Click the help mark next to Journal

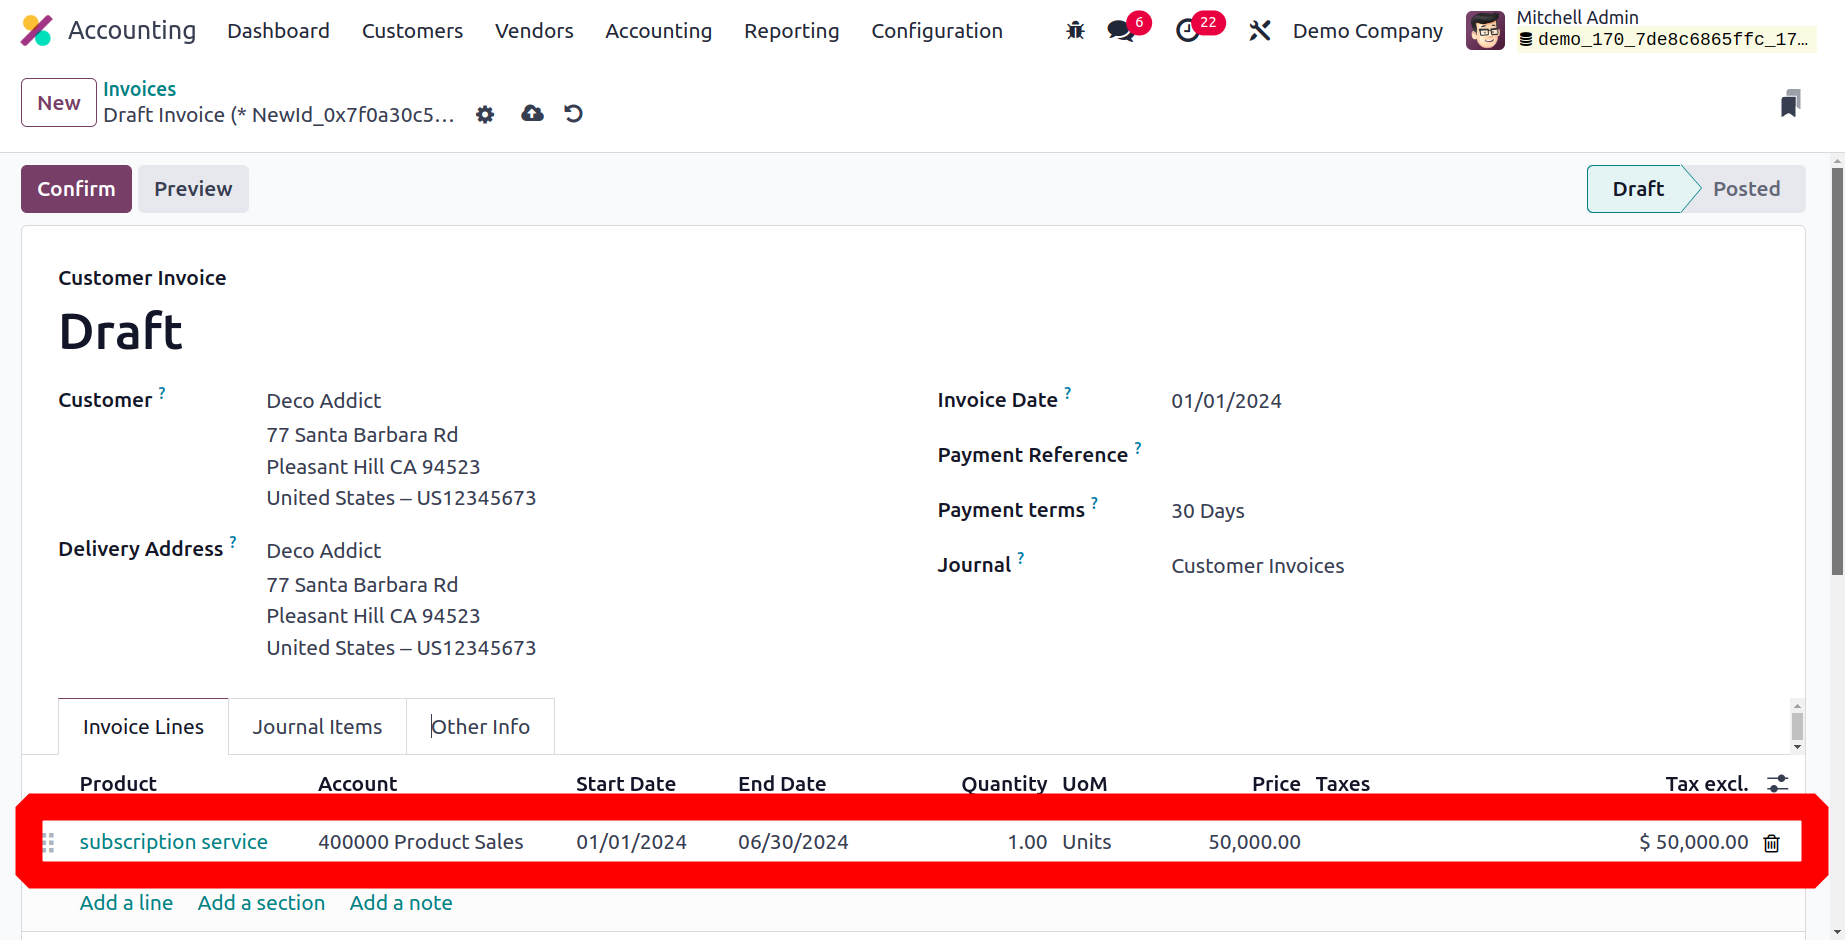coord(1021,558)
